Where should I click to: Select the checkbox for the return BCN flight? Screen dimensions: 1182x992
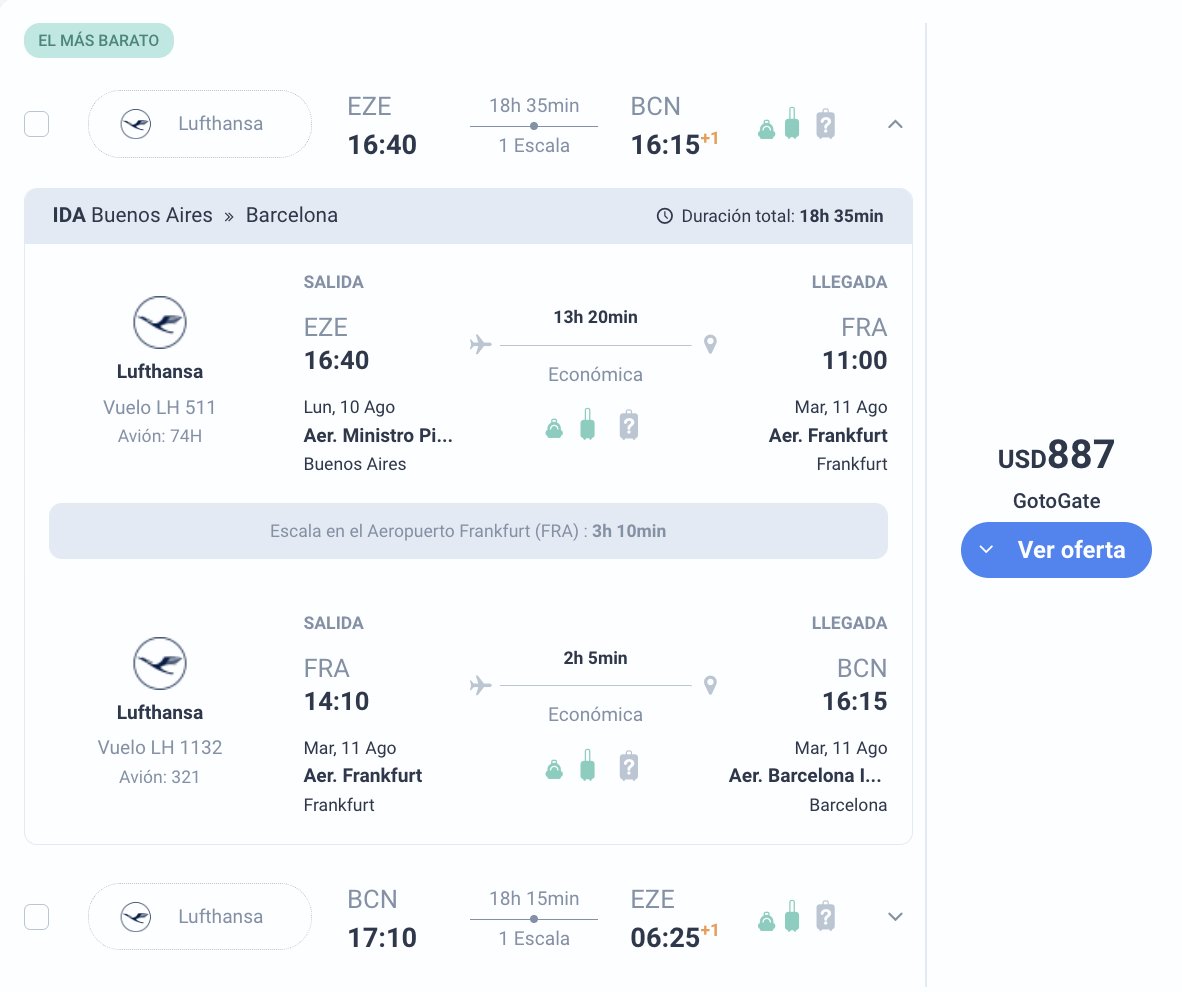(x=36, y=916)
